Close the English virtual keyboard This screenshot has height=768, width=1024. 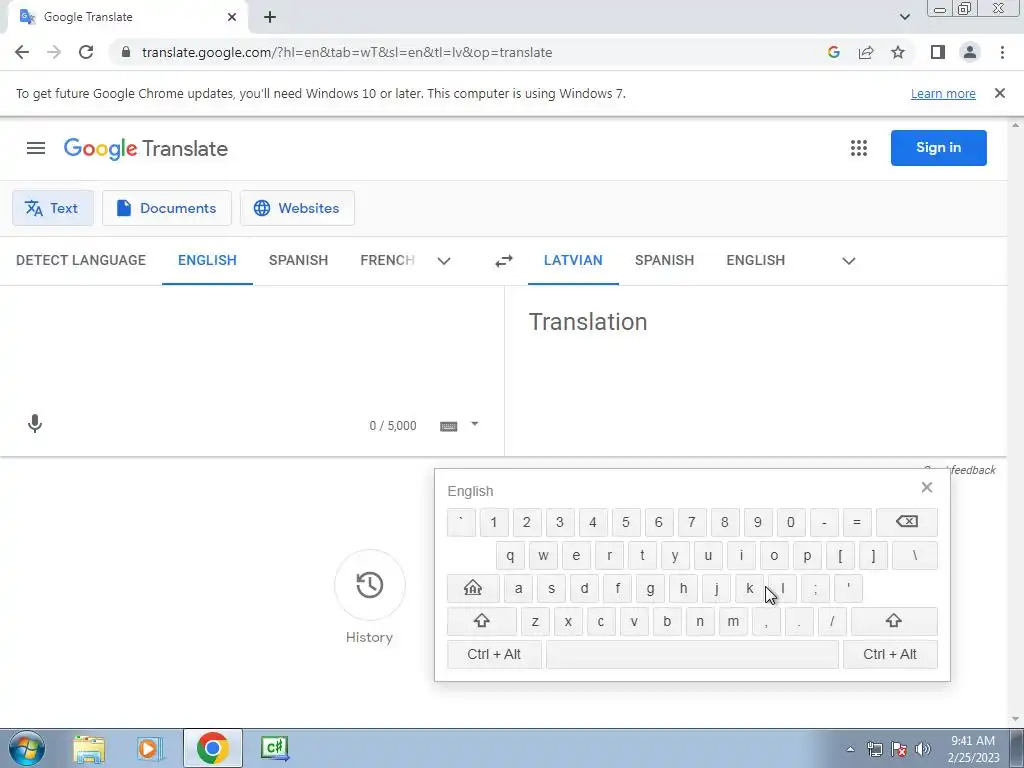(927, 487)
